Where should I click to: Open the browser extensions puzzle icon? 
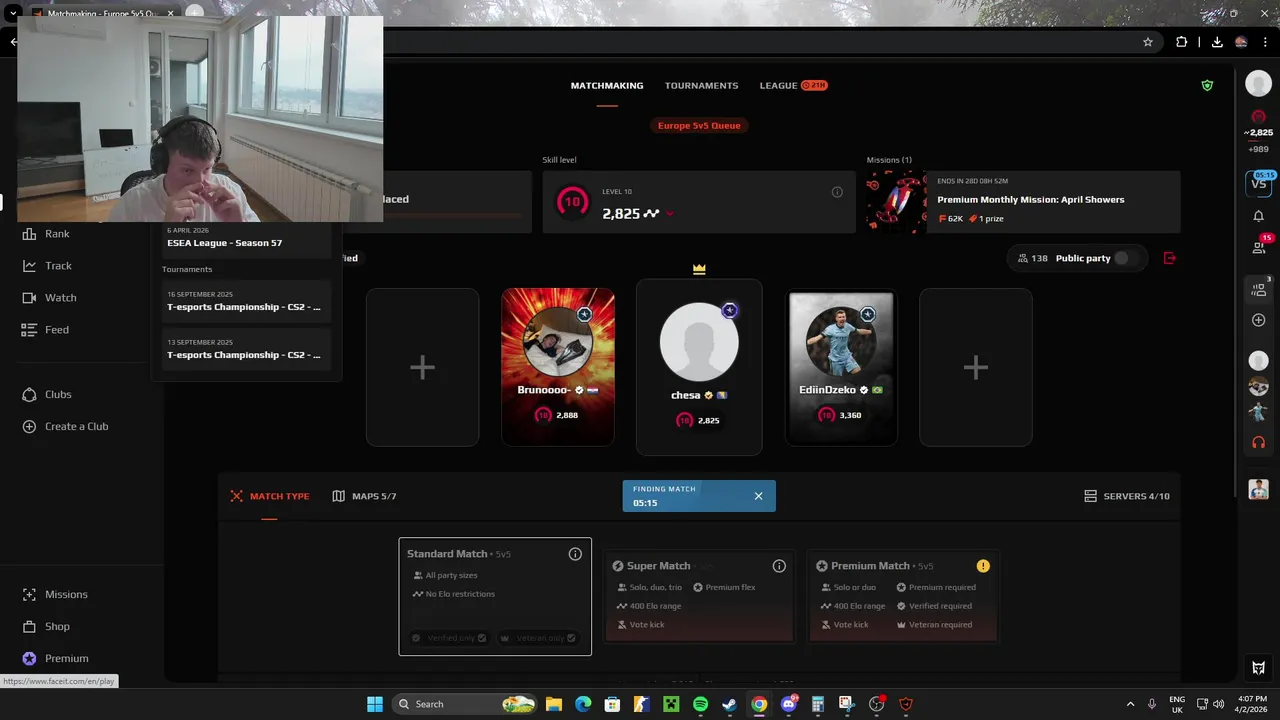coord(1182,42)
